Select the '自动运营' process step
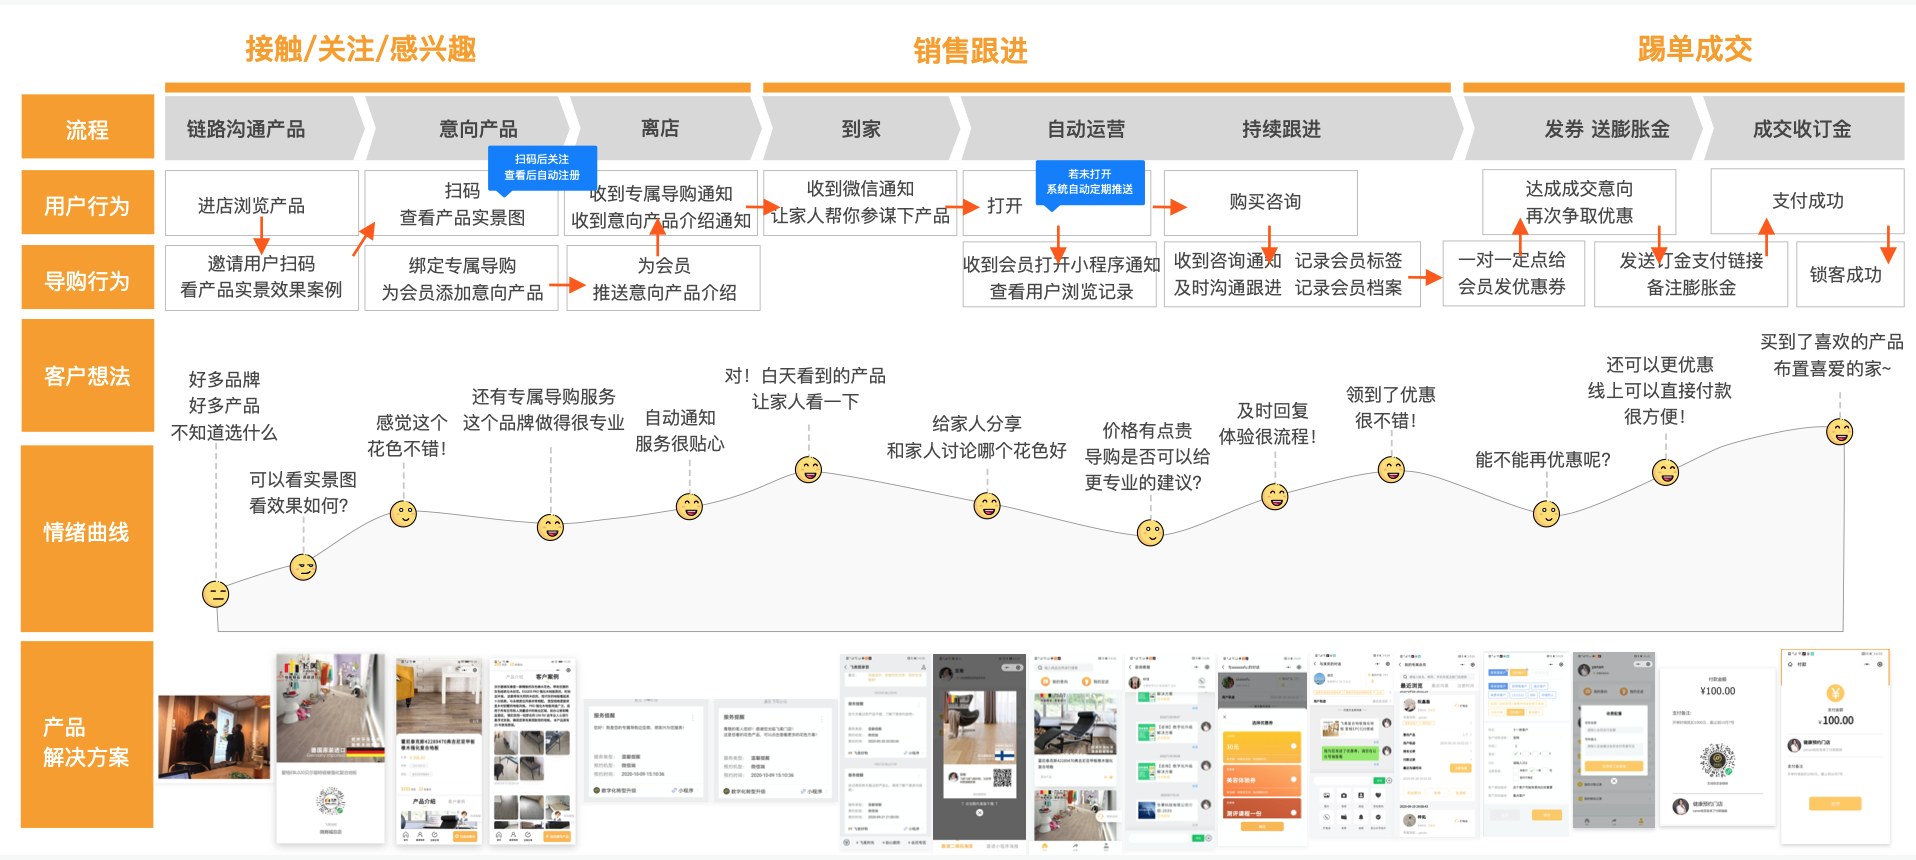This screenshot has width=1916, height=860. (x=1086, y=129)
